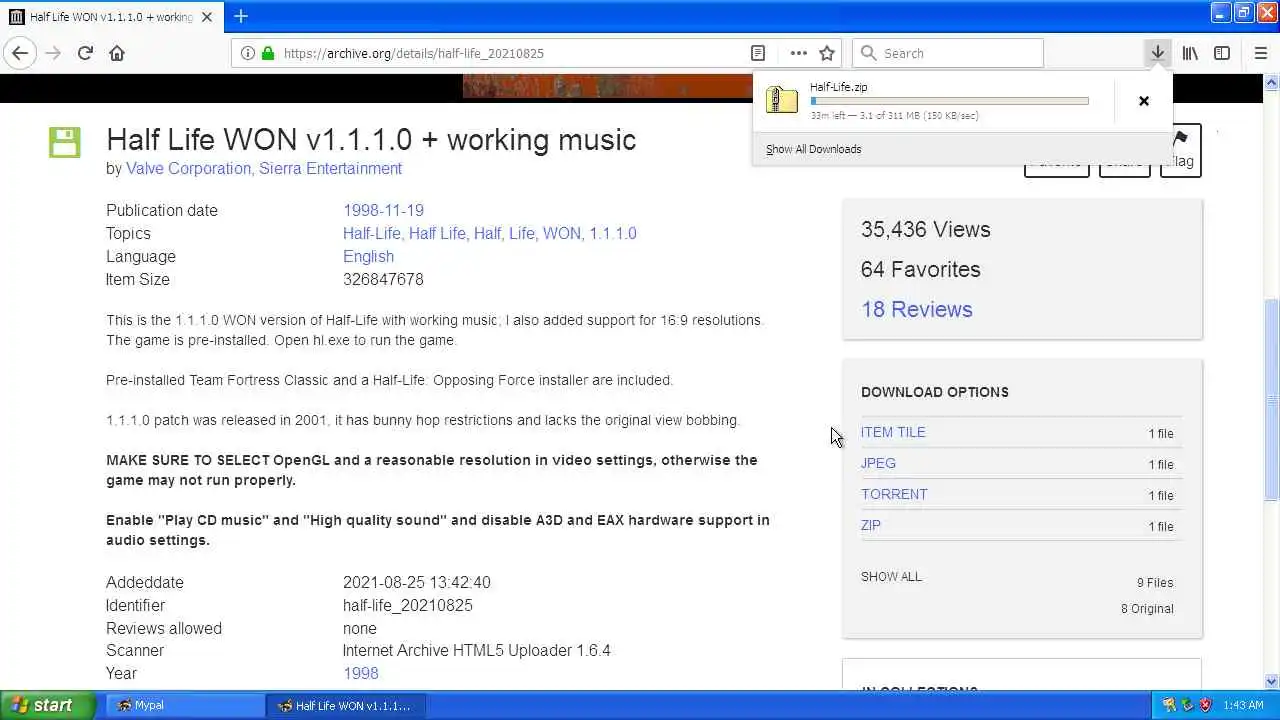Click identifier half-life_20210825 value
This screenshot has width=1280, height=720.
(x=408, y=605)
